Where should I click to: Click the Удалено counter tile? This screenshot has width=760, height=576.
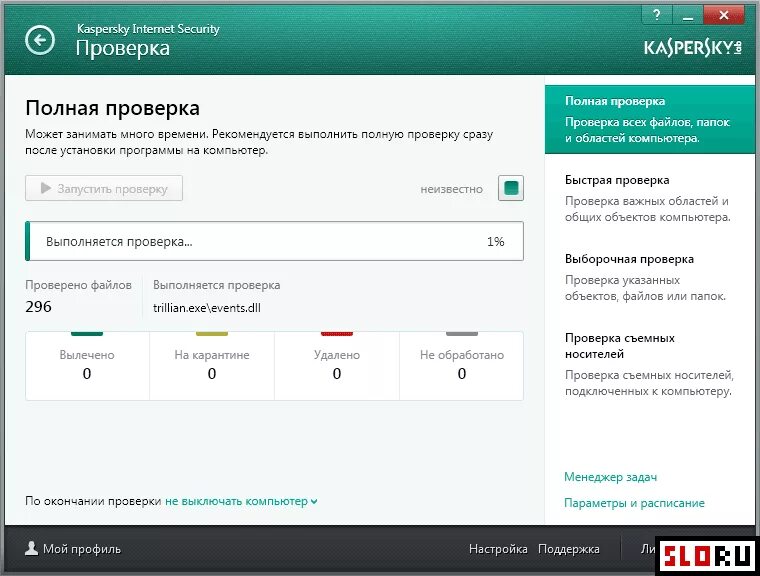337,366
